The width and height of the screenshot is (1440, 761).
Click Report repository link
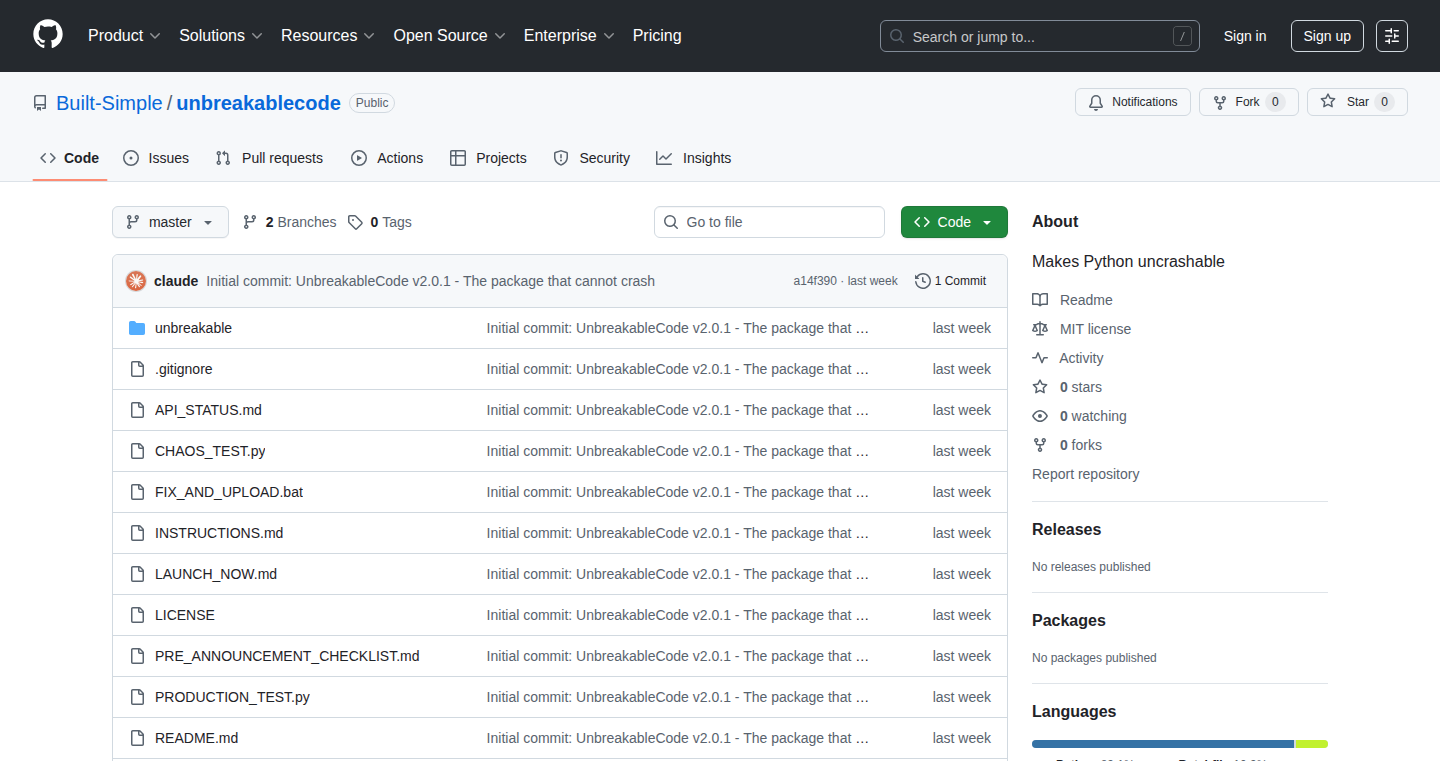pyautogui.click(x=1086, y=474)
